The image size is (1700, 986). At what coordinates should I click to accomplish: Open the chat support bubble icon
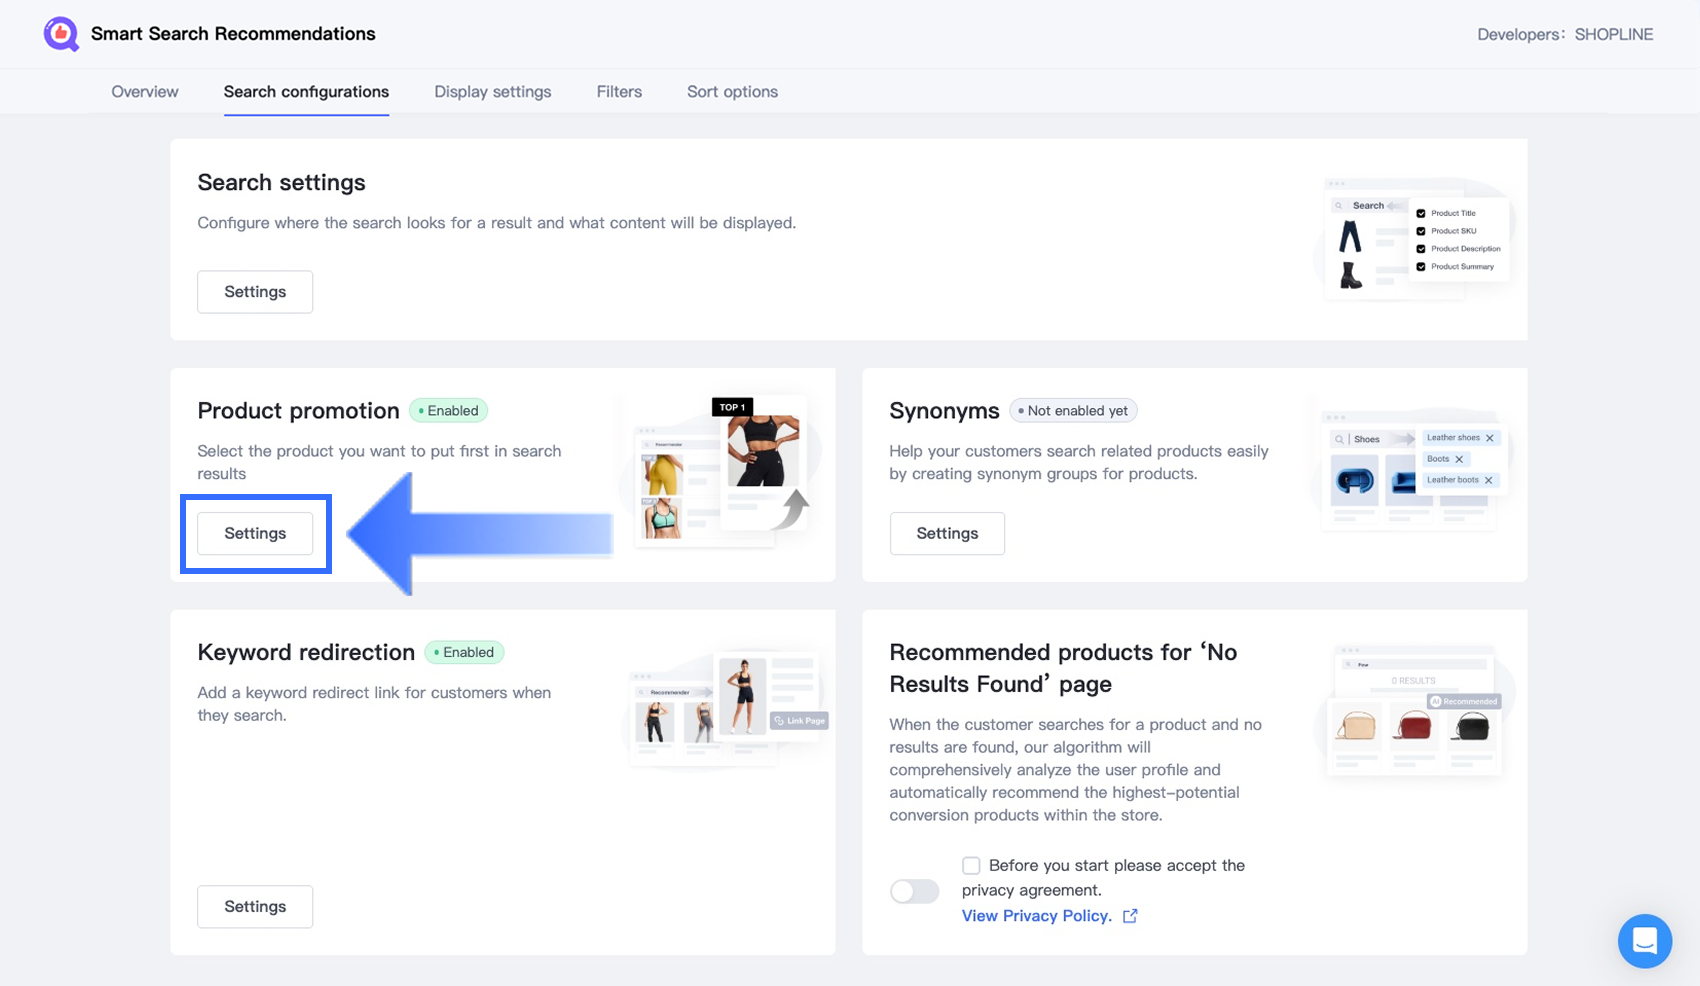(1644, 941)
